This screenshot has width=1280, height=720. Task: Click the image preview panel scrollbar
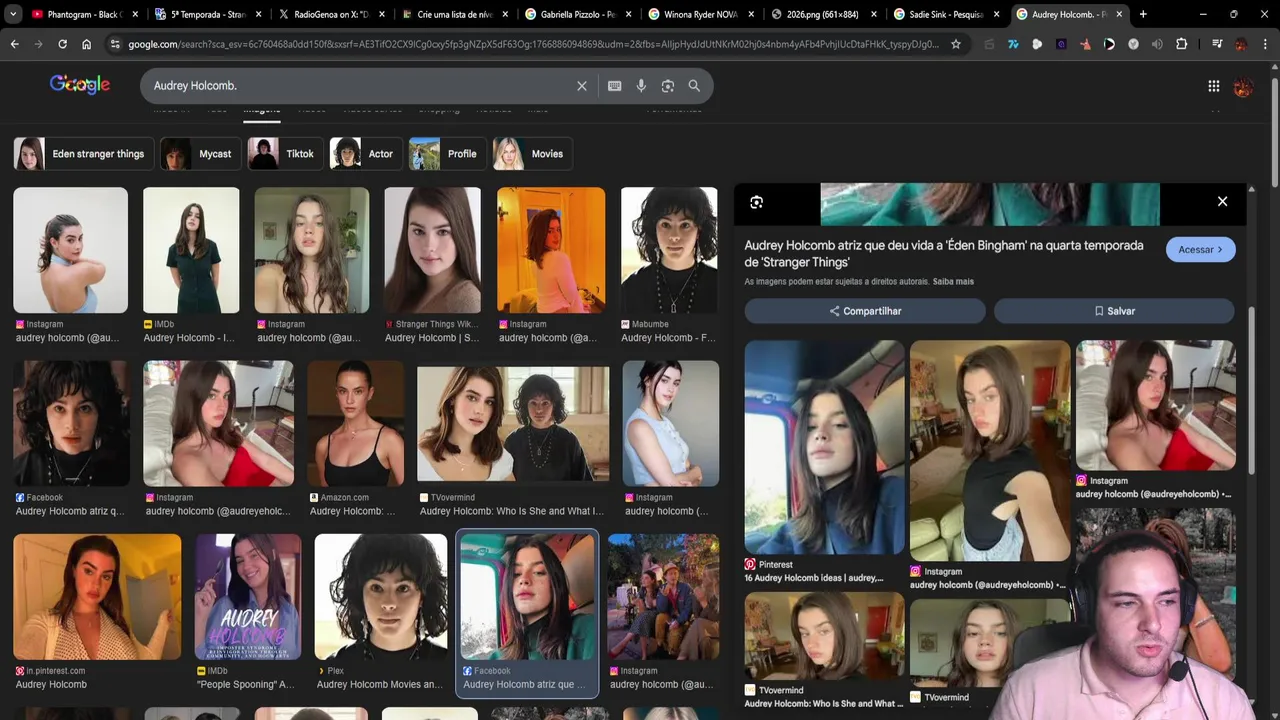pos(1252,390)
